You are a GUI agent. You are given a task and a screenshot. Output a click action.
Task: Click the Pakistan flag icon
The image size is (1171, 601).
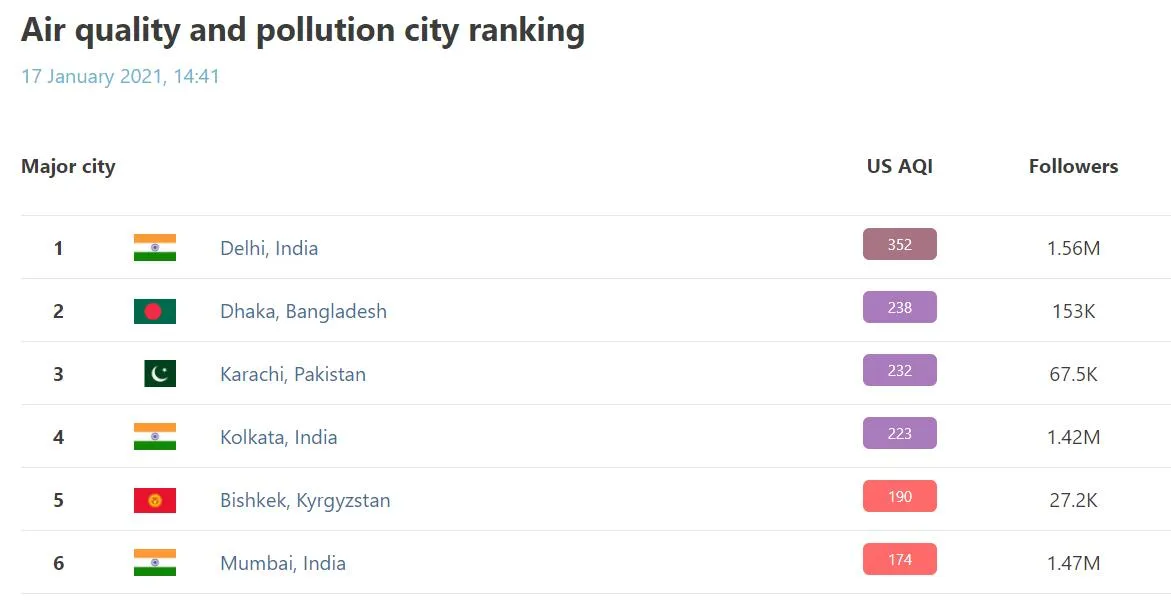point(159,374)
